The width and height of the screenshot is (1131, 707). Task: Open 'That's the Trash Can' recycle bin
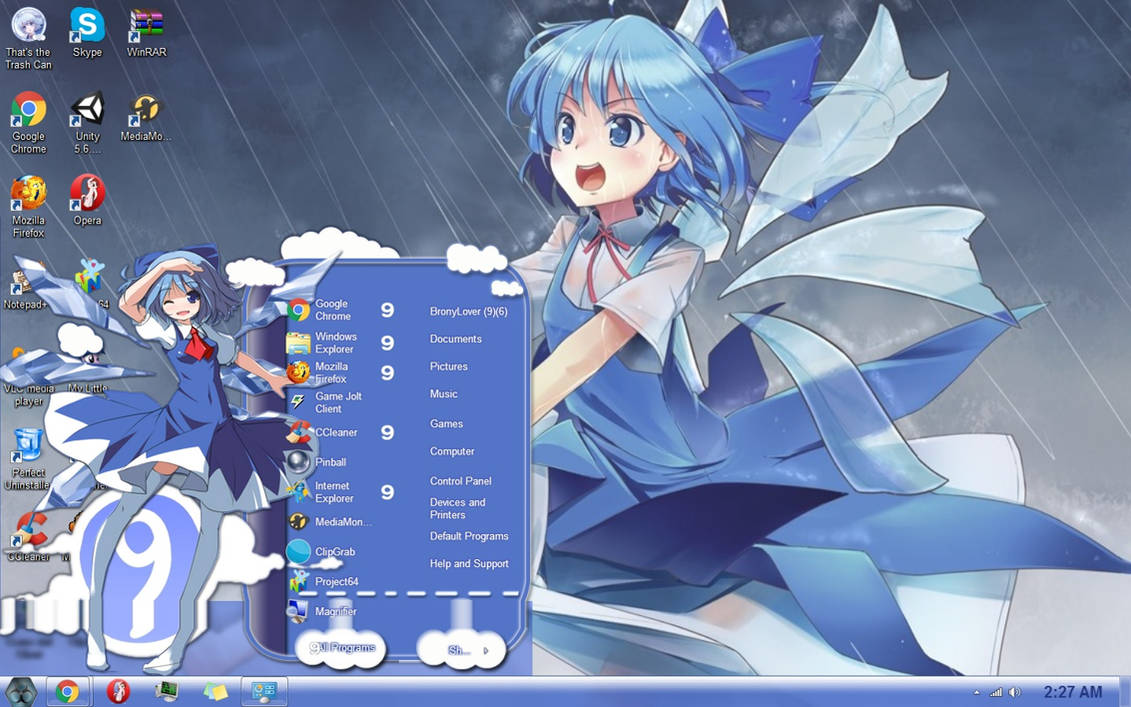coord(28,25)
